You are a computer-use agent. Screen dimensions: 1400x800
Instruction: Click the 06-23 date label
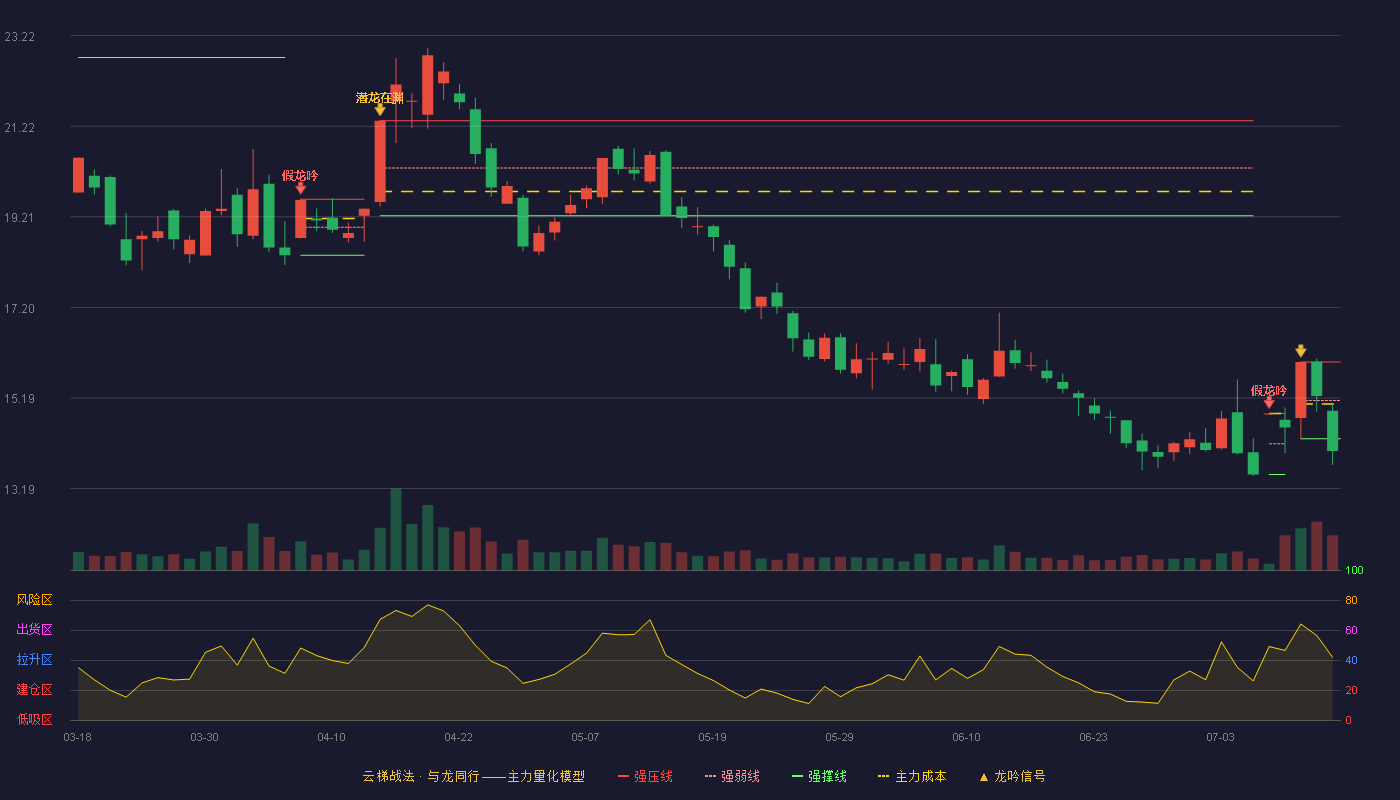pyautogui.click(x=1093, y=737)
